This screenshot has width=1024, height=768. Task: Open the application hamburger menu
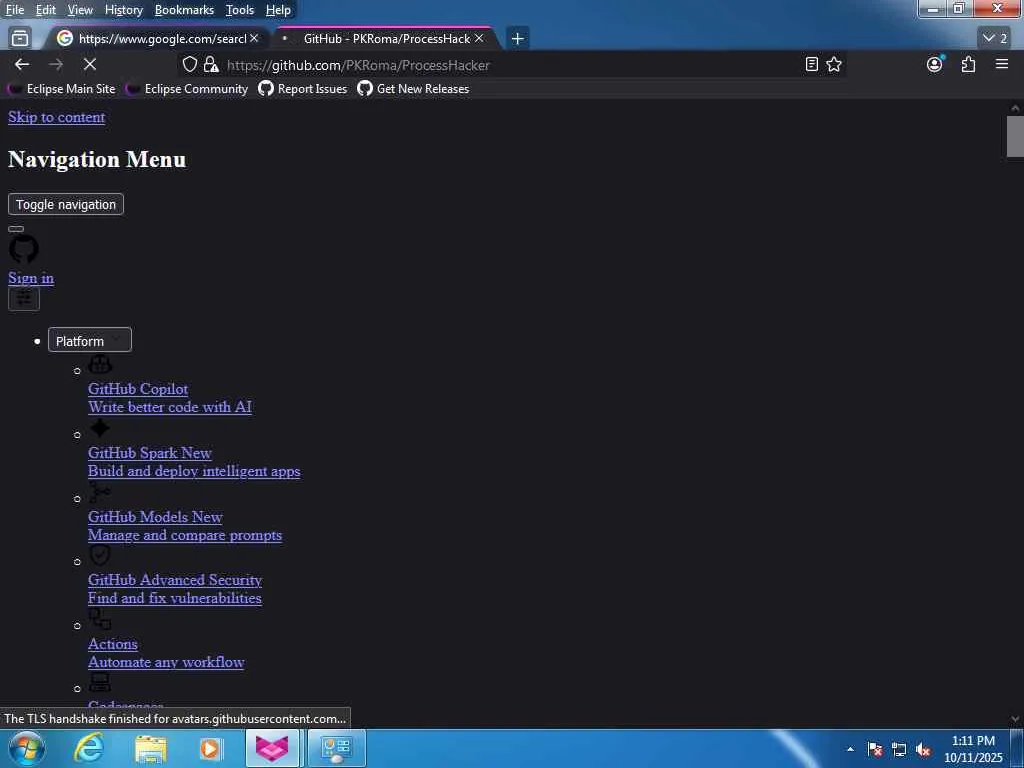click(1001, 64)
